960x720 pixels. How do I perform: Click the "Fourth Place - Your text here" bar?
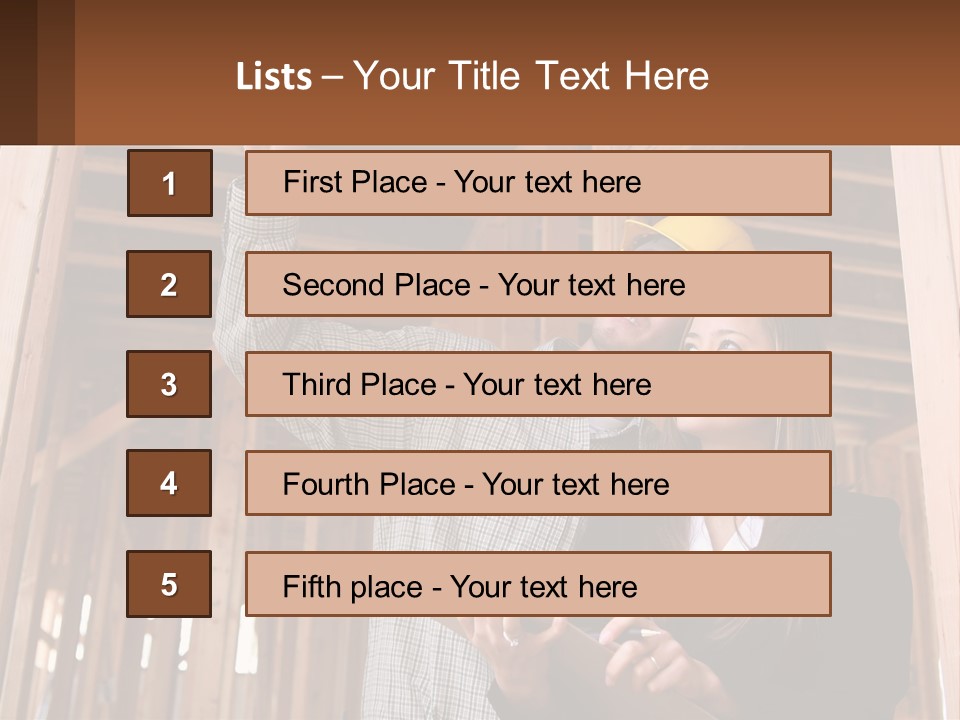pyautogui.click(x=538, y=483)
